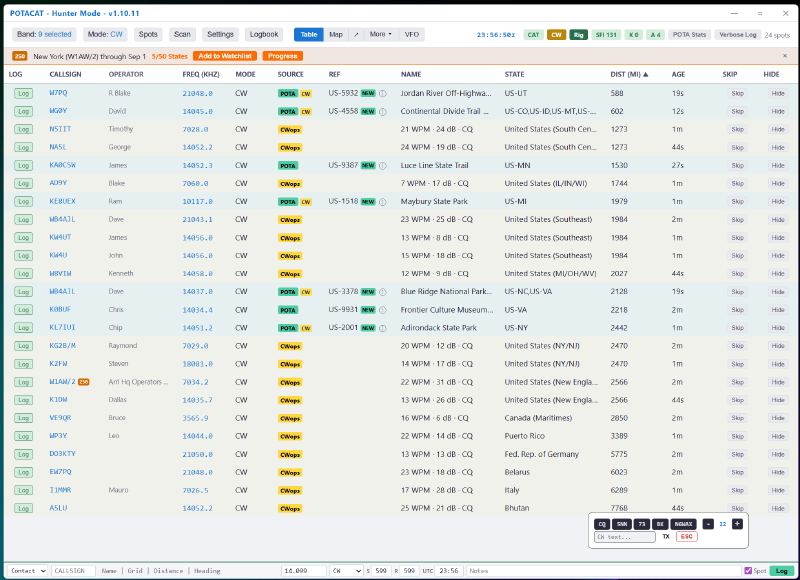Click callsign link KL7IUI
The height and width of the screenshot is (580, 800).
pos(62,327)
